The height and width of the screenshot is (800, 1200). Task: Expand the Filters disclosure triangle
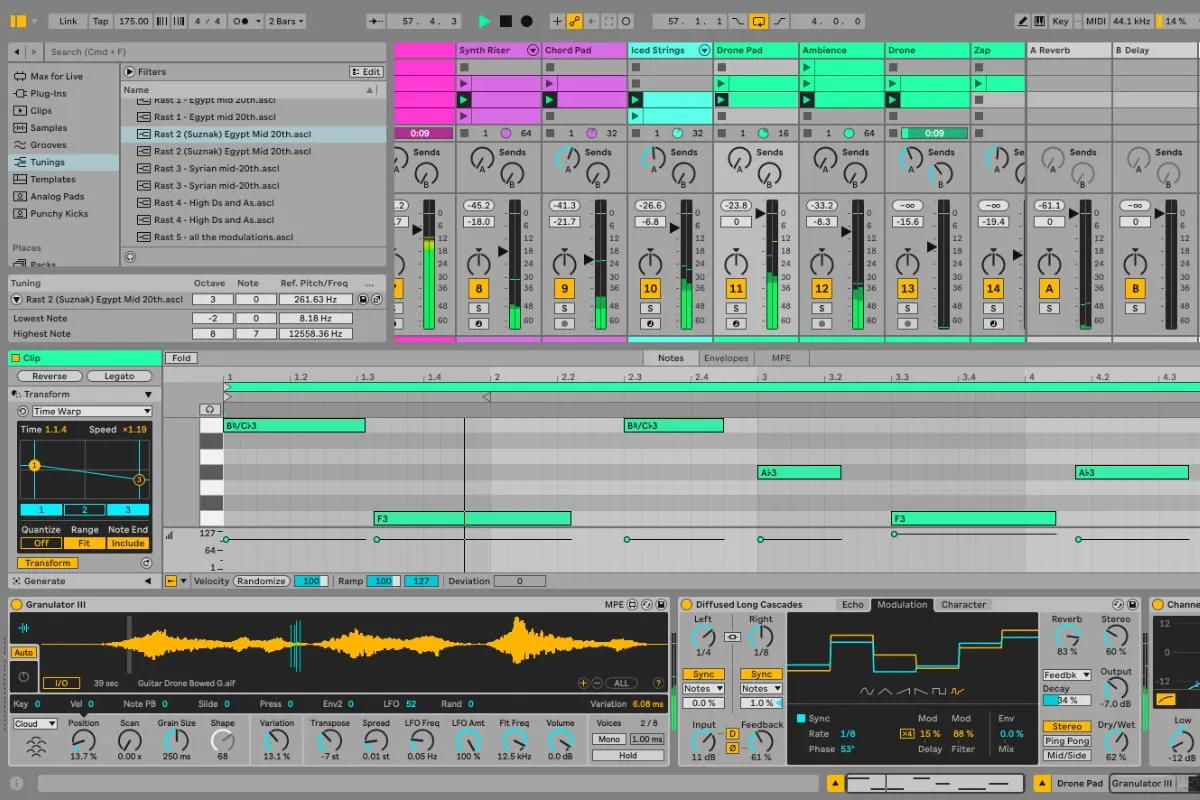point(130,72)
